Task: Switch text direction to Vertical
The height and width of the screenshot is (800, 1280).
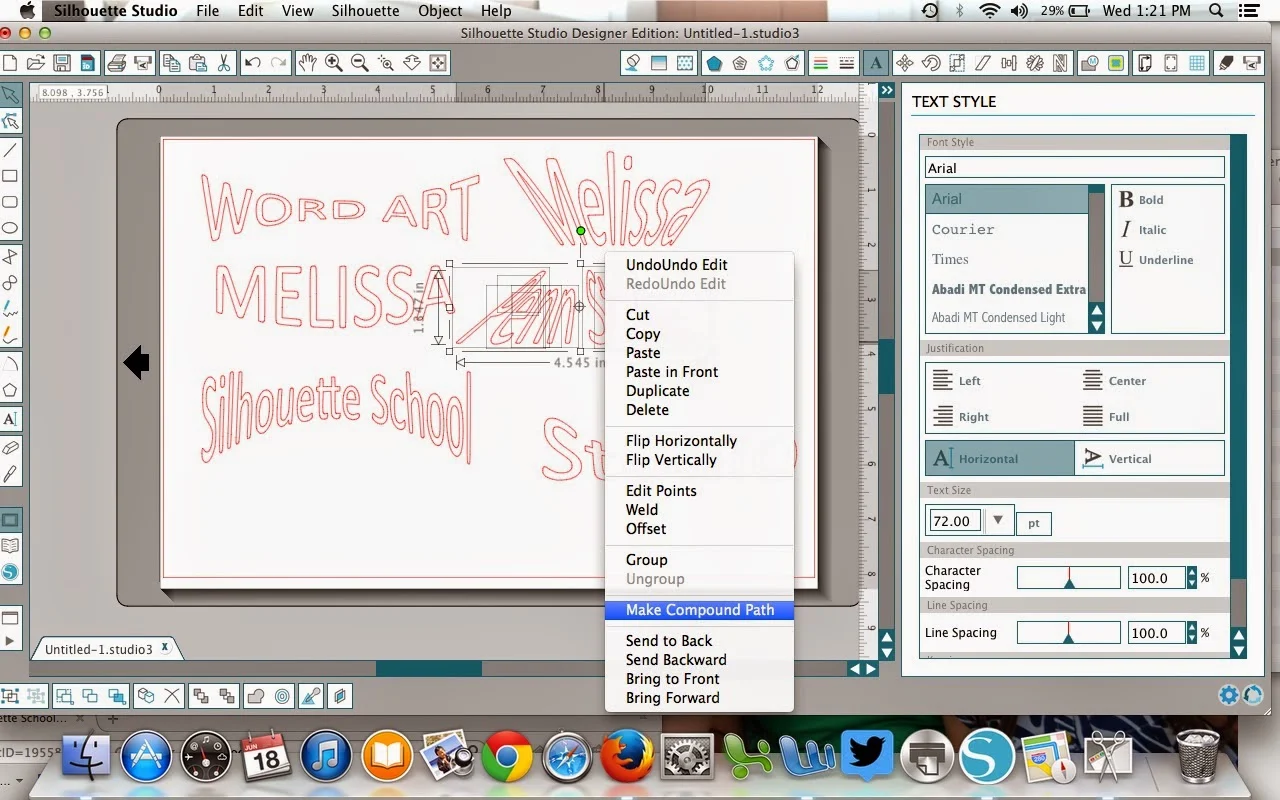Action: coord(1149,458)
